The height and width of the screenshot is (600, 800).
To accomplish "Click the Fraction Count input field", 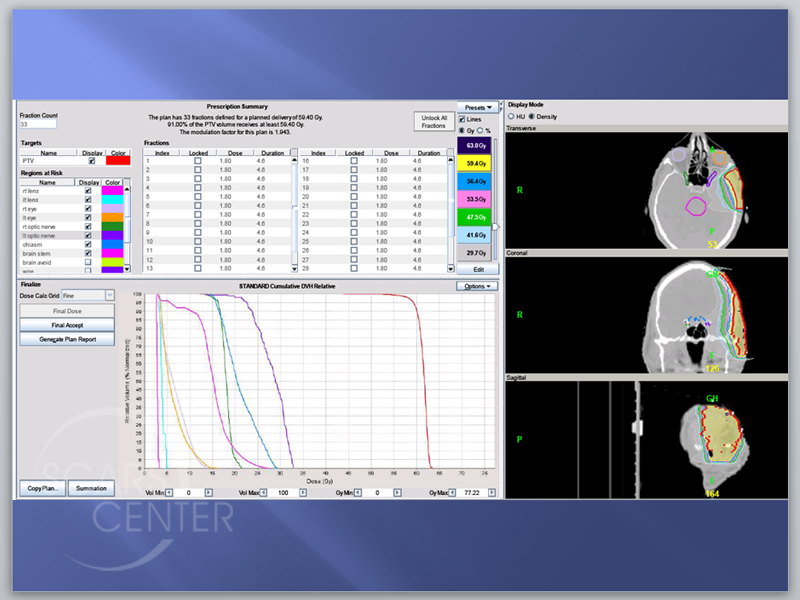I will [38, 124].
